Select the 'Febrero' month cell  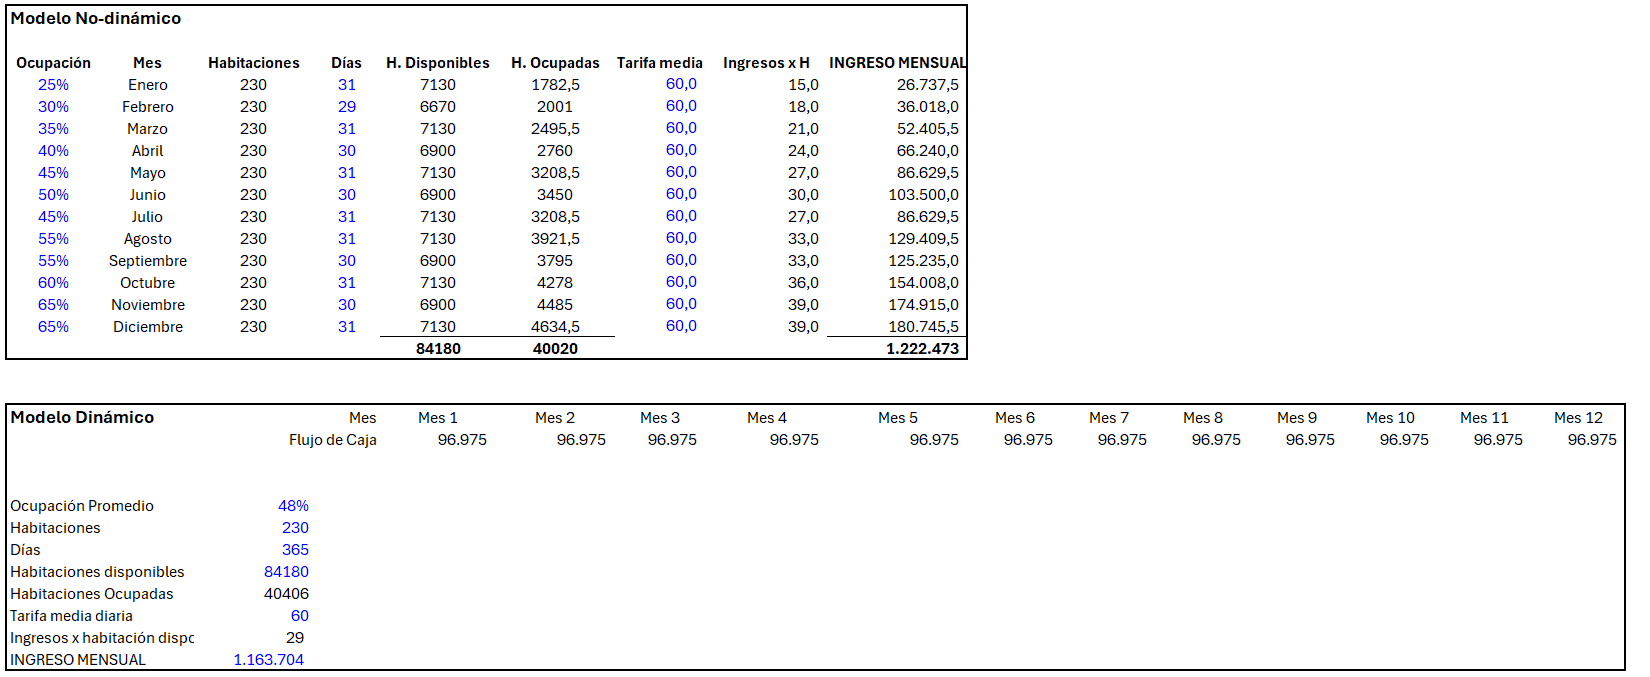point(148,107)
